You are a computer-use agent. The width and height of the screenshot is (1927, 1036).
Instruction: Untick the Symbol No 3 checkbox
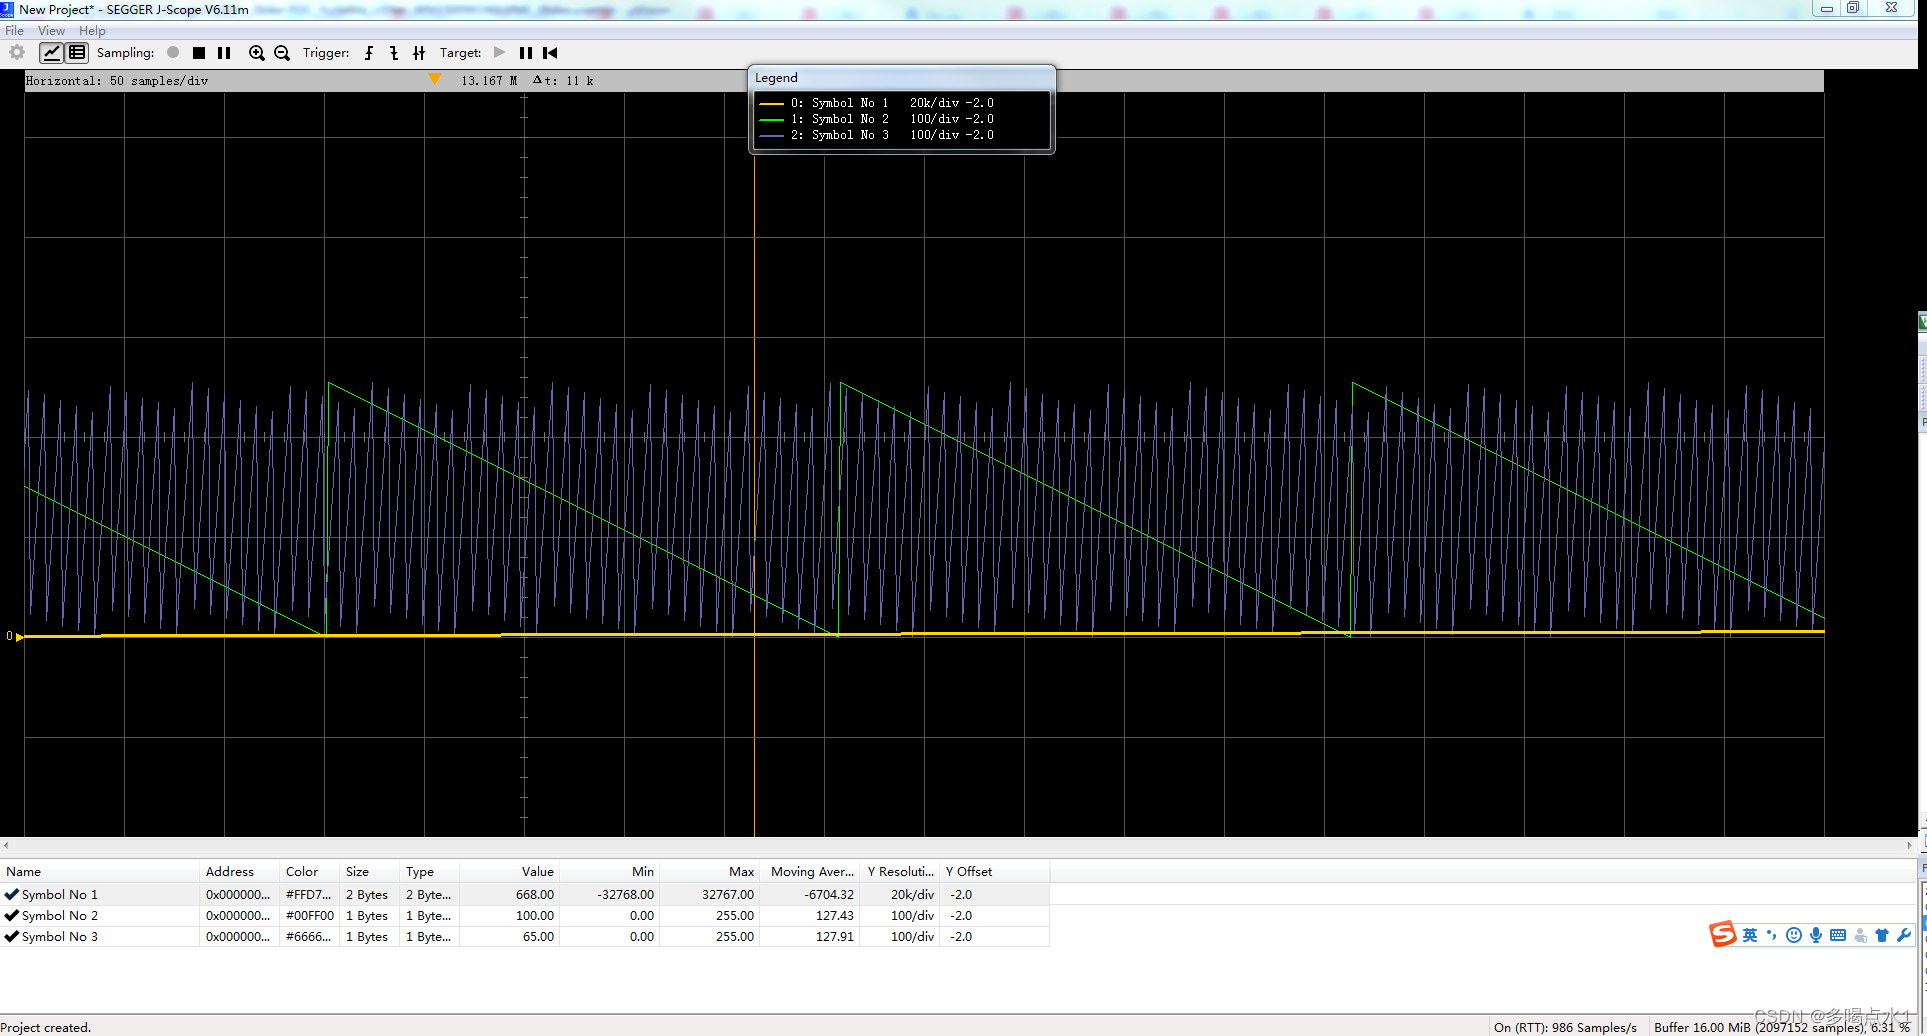12,937
